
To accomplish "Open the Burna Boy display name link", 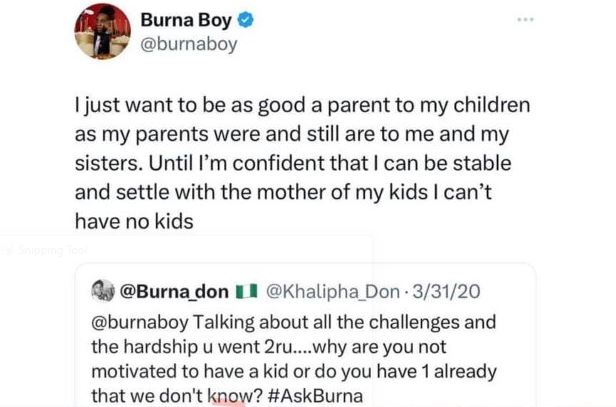I will pyautogui.click(x=185, y=20).
